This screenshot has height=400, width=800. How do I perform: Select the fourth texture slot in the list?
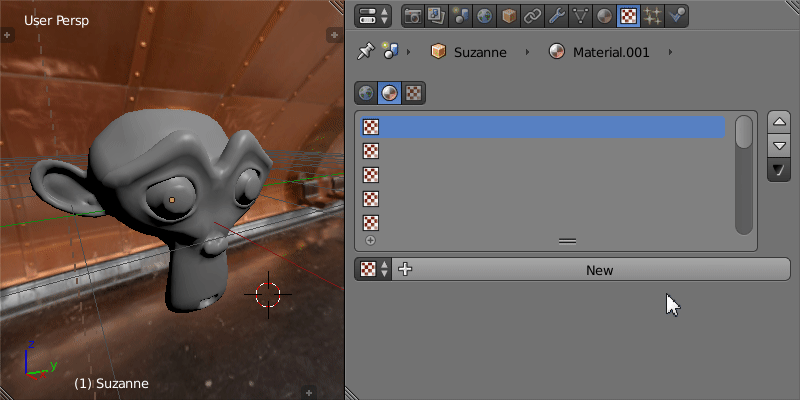pyautogui.click(x=543, y=199)
